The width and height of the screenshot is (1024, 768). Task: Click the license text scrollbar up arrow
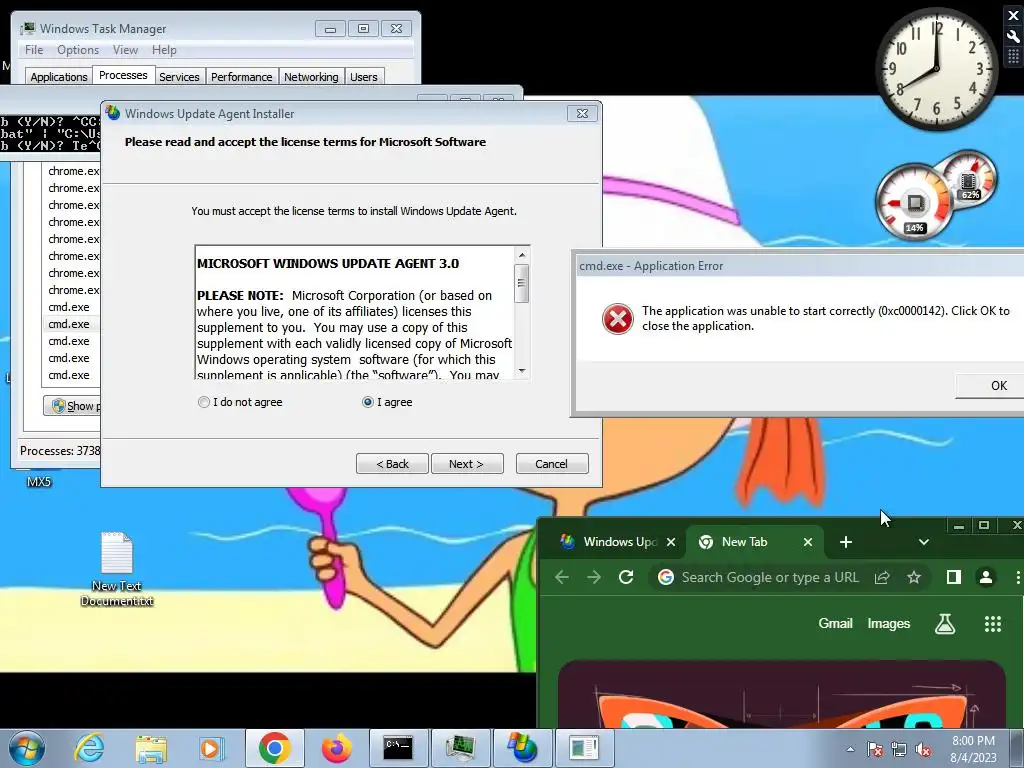[522, 255]
